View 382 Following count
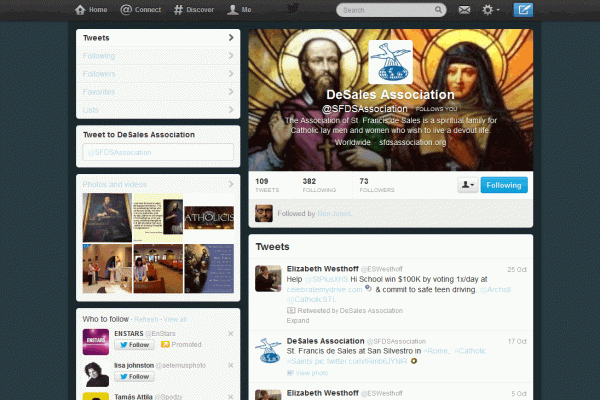 [x=319, y=185]
